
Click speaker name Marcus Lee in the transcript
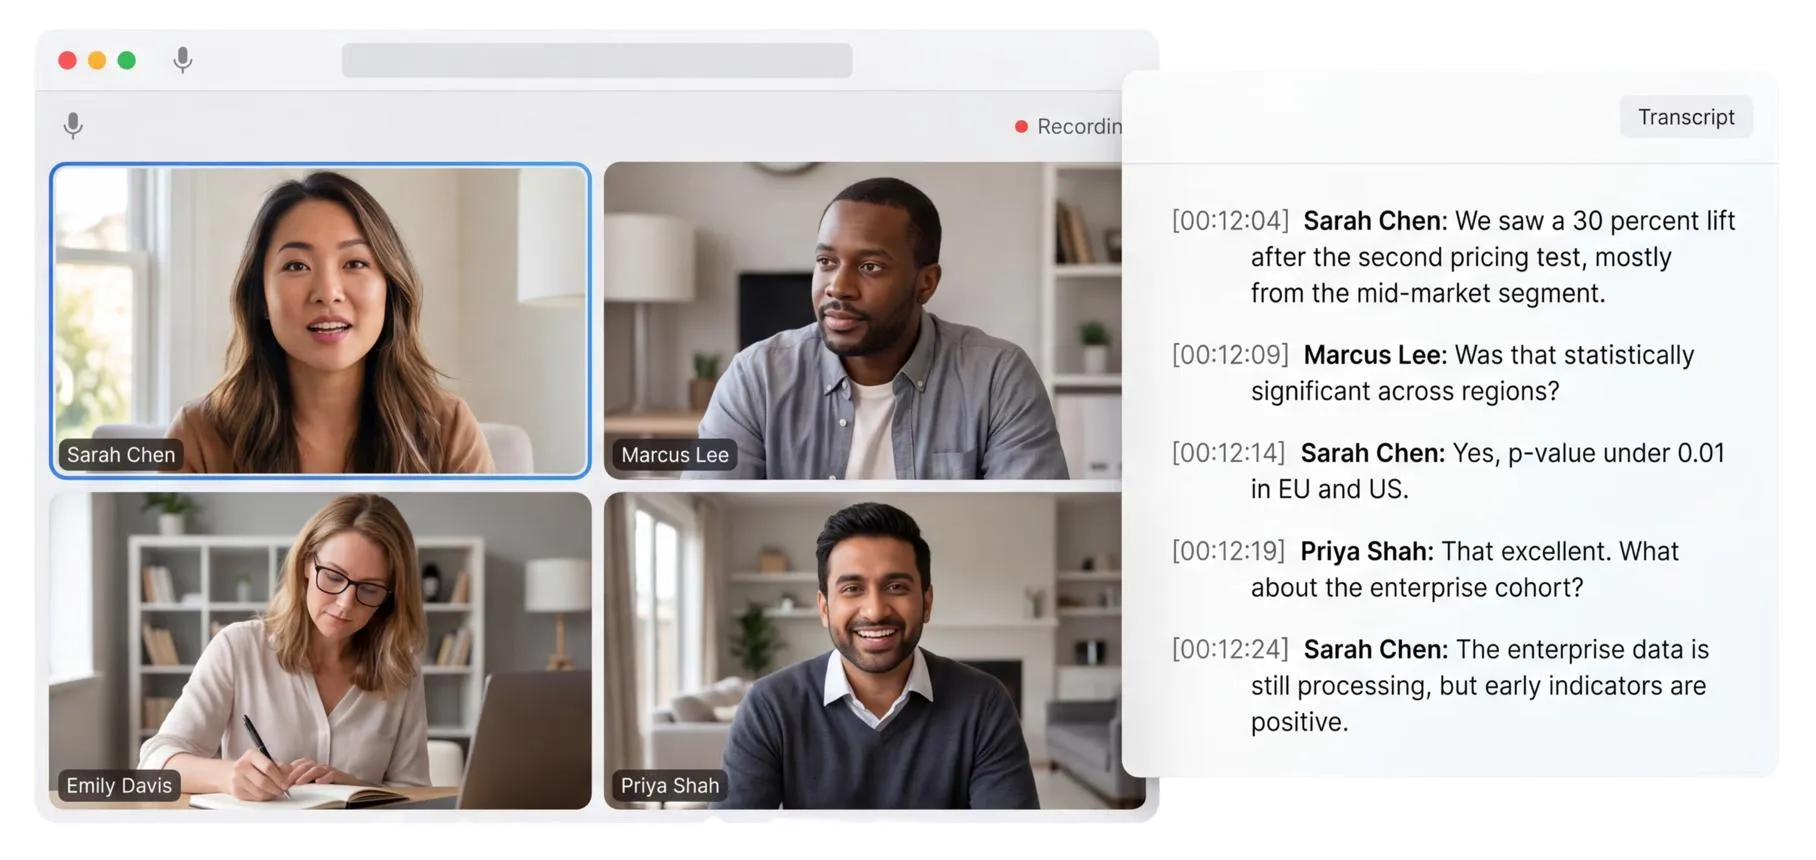click(x=1375, y=355)
